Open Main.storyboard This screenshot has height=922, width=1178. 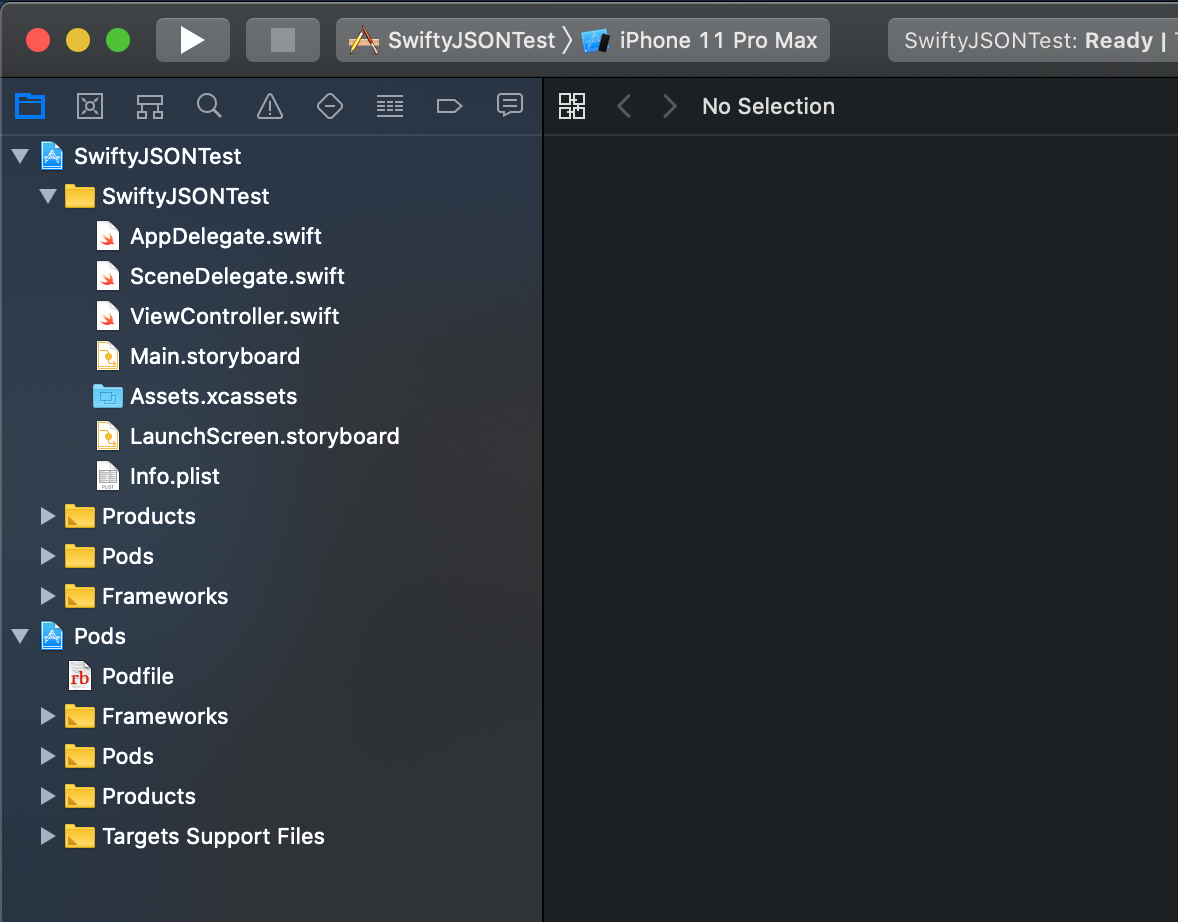(x=215, y=355)
